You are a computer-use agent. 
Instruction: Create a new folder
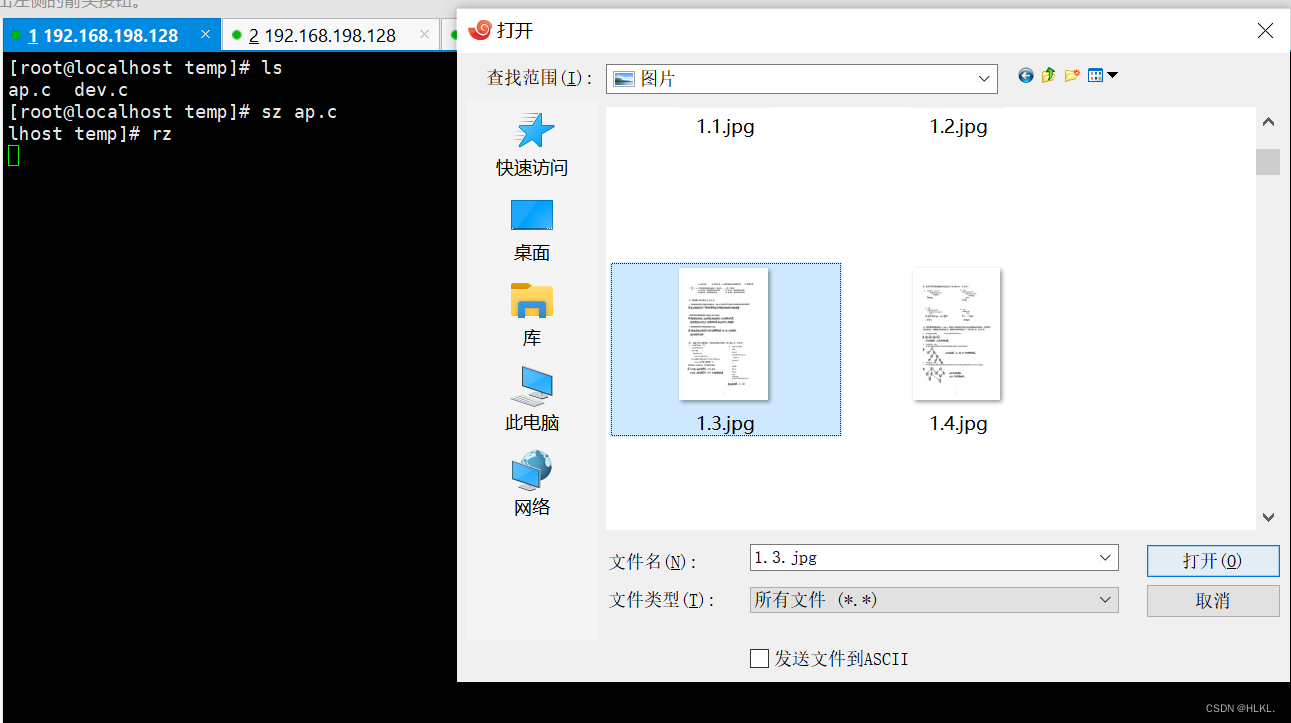(x=1072, y=74)
